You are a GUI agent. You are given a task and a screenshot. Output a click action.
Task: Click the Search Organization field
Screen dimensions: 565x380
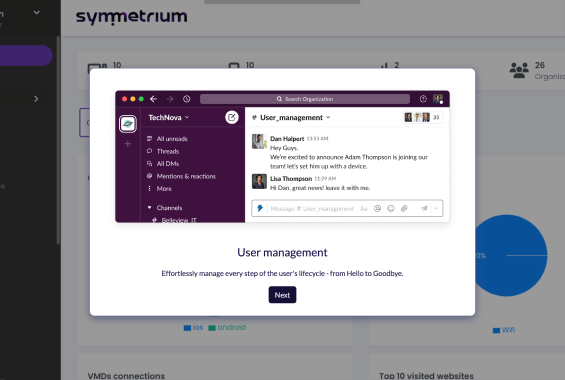tap(305, 99)
